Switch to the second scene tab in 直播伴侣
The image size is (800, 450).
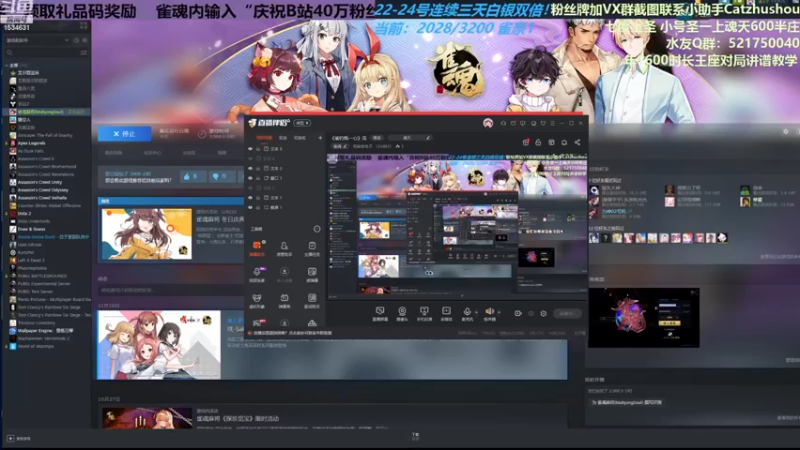click(x=283, y=138)
